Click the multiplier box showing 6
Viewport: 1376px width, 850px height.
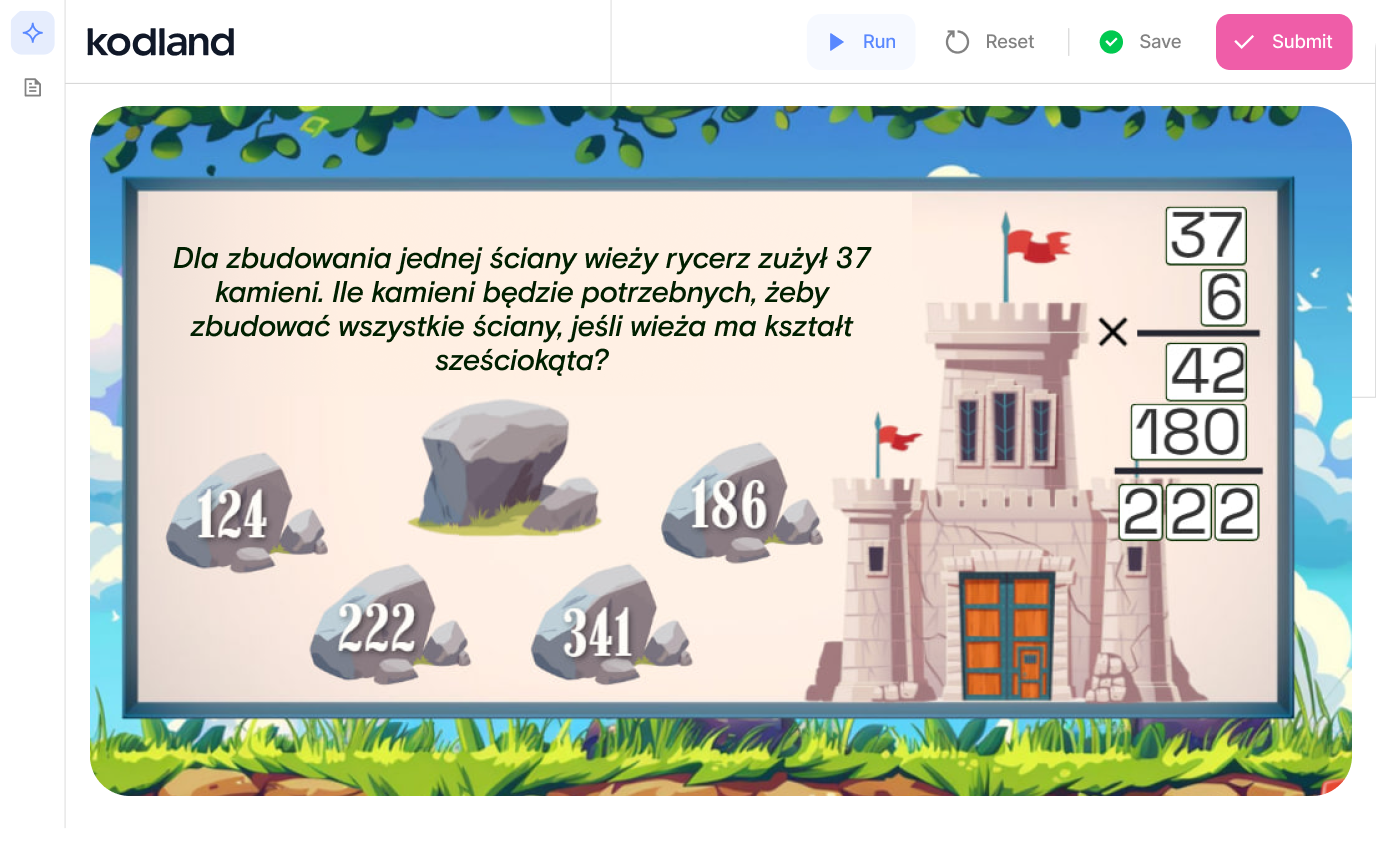click(1222, 299)
